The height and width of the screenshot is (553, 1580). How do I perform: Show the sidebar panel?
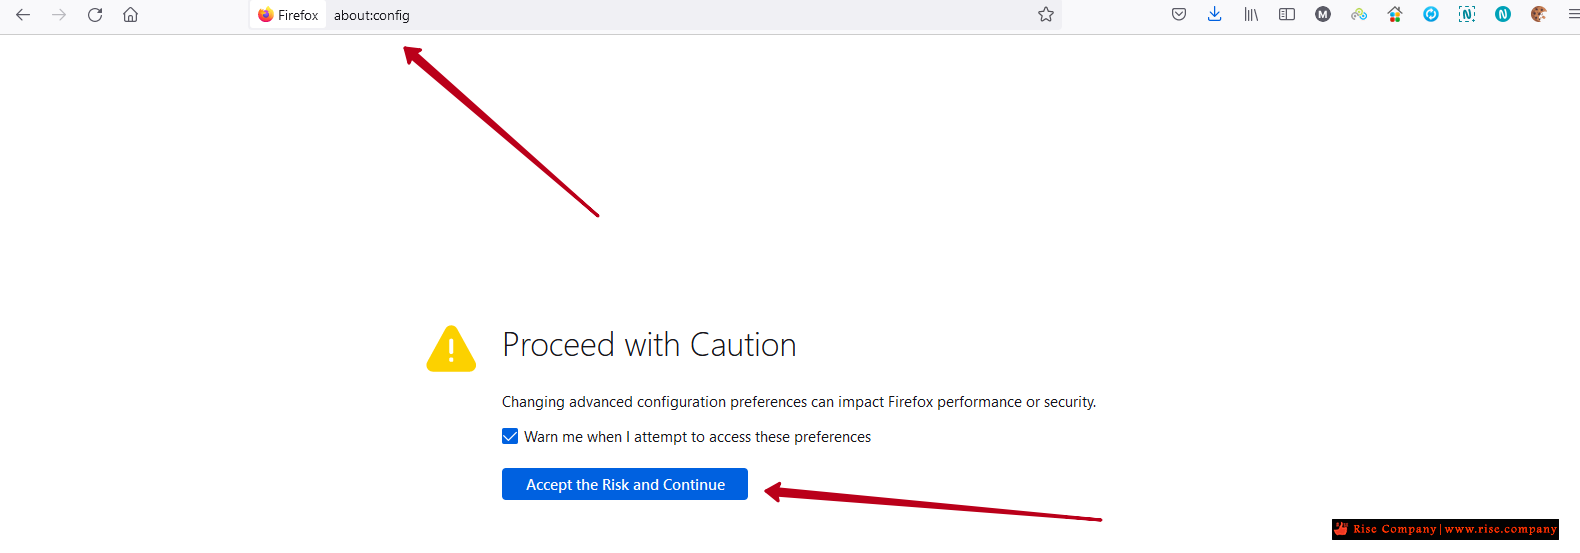click(1287, 14)
